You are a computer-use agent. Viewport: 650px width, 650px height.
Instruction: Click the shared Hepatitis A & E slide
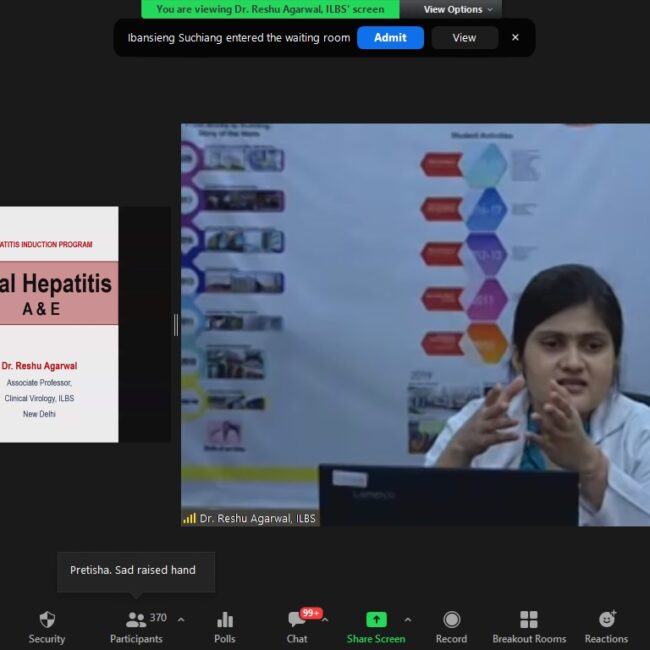pyautogui.click(x=59, y=324)
